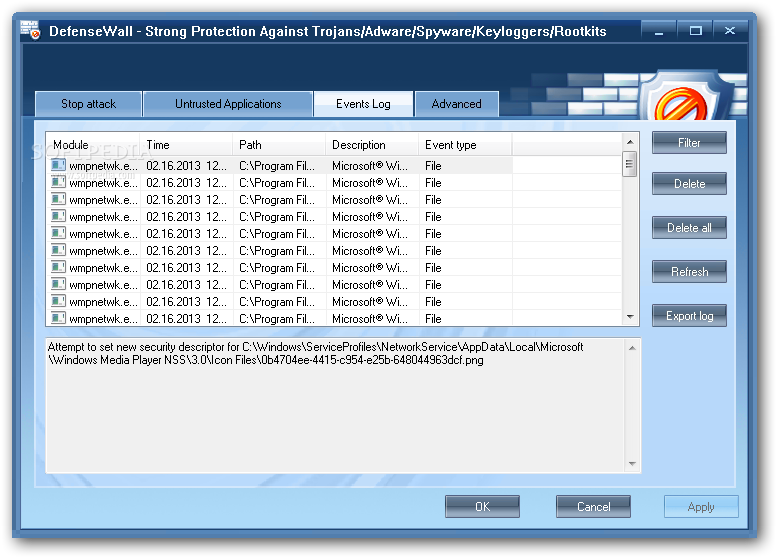777x558 pixels.
Task: Click the Export log button
Action: [689, 316]
